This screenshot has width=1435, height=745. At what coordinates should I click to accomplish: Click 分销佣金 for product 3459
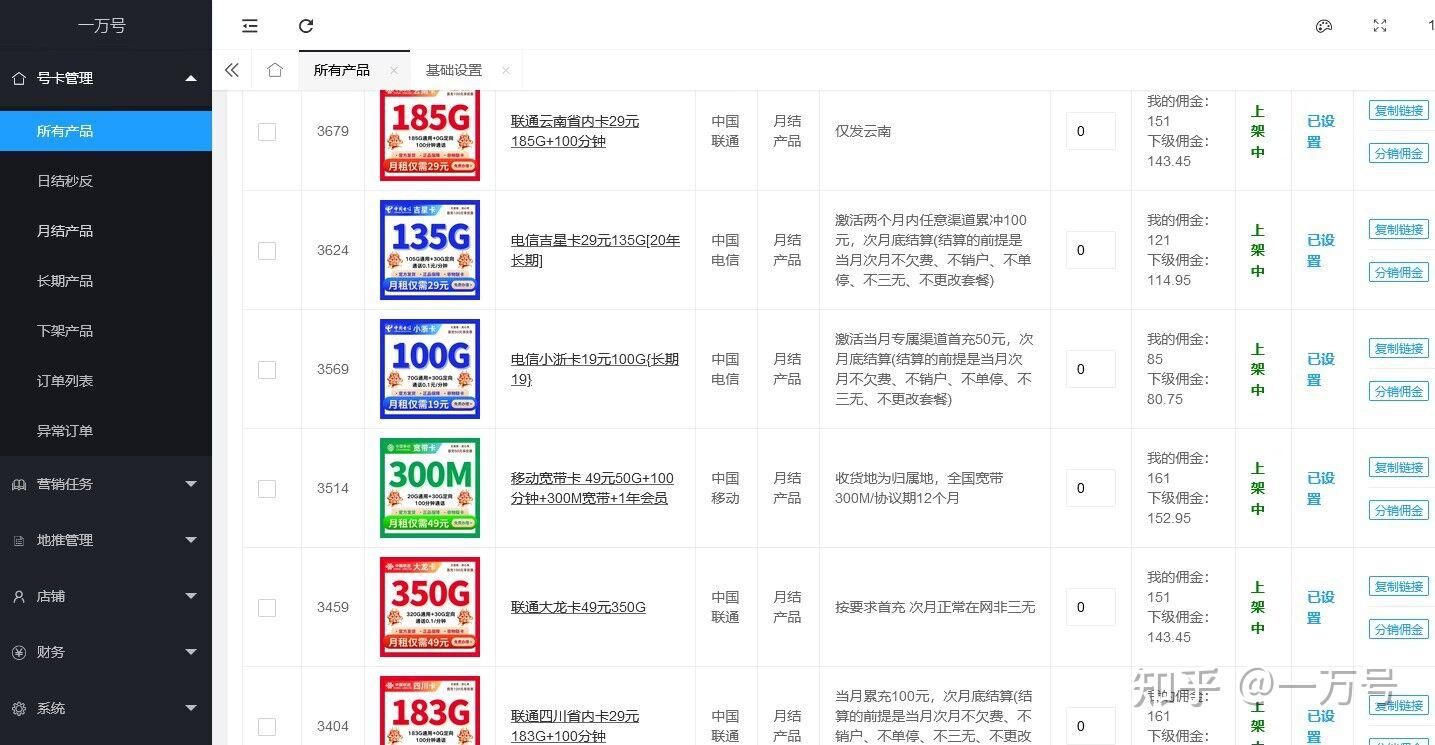pos(1399,629)
